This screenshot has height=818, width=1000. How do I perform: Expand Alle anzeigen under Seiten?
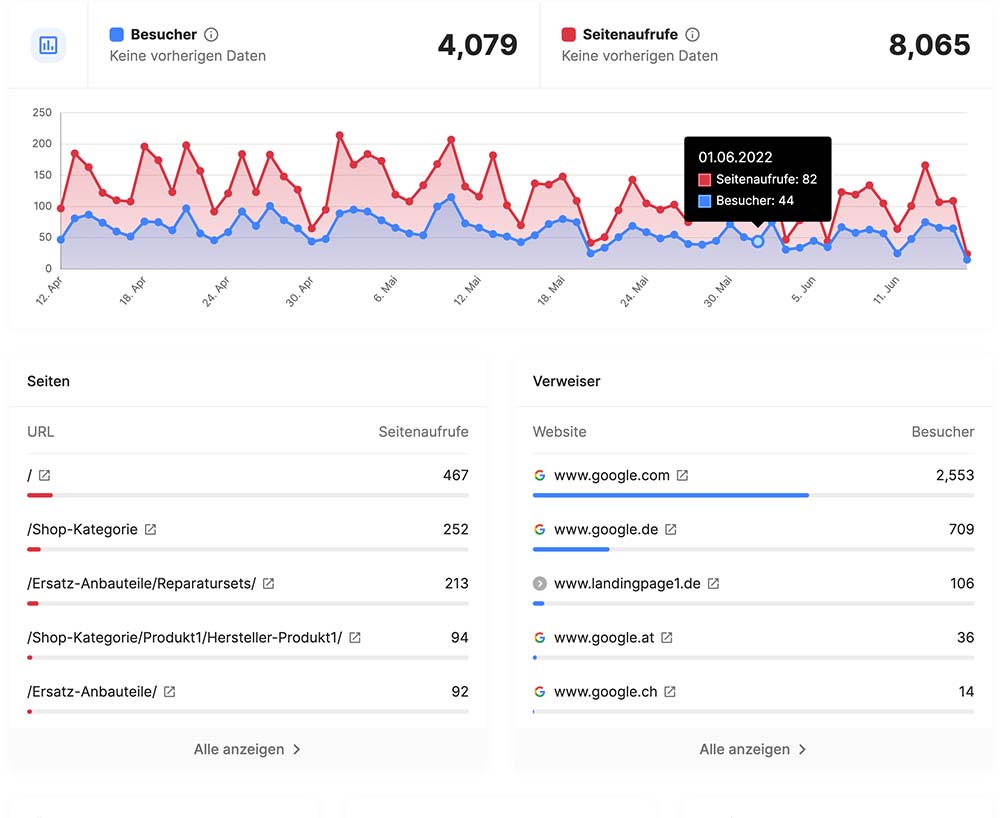[247, 749]
